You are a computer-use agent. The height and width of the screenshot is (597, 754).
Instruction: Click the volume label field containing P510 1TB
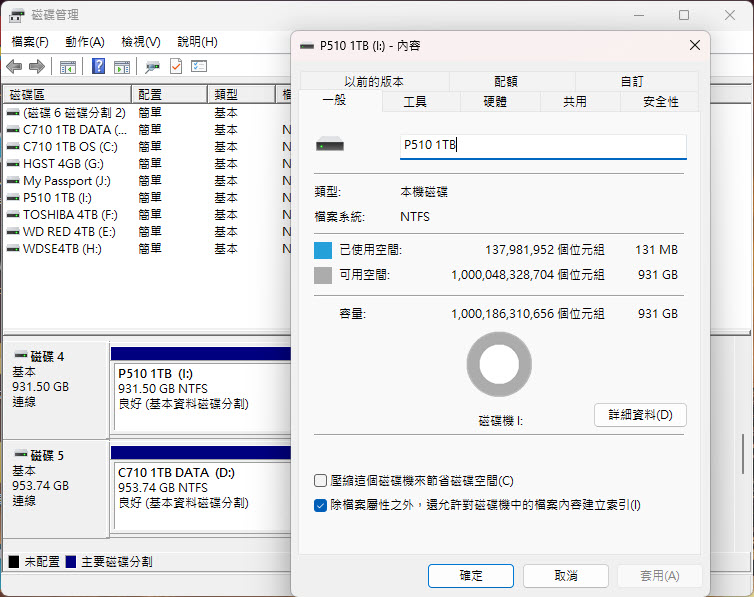point(543,146)
